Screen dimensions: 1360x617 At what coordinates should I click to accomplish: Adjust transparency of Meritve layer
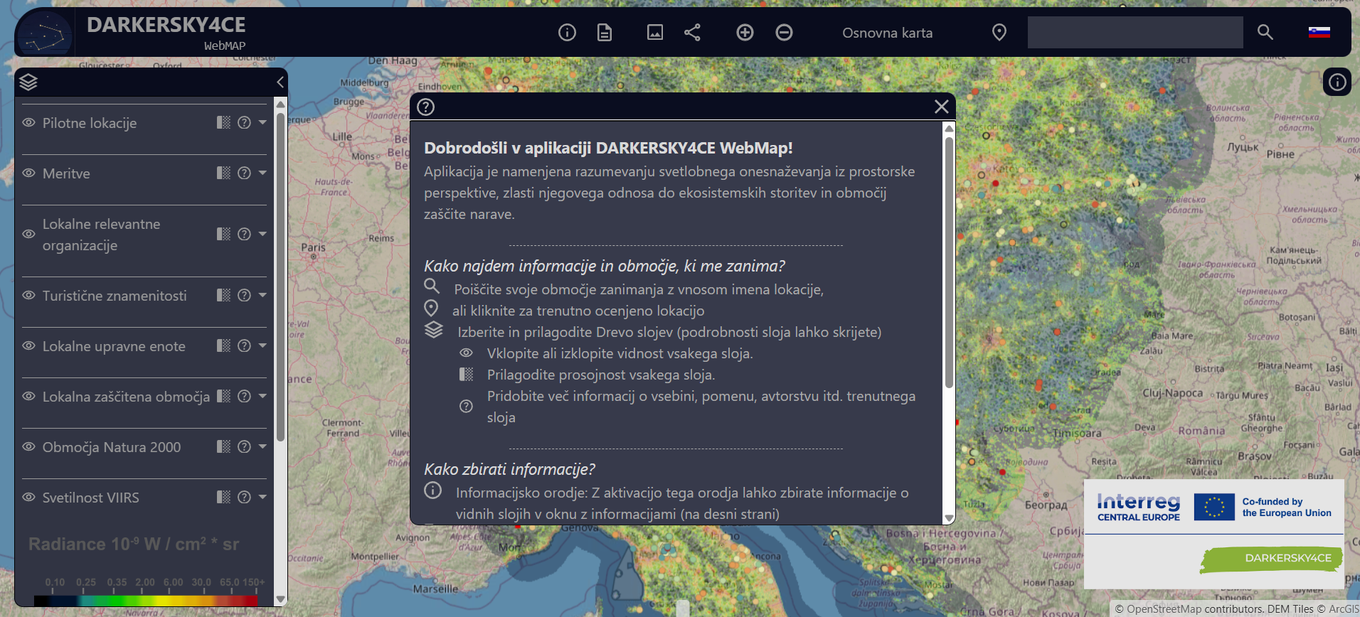click(224, 173)
